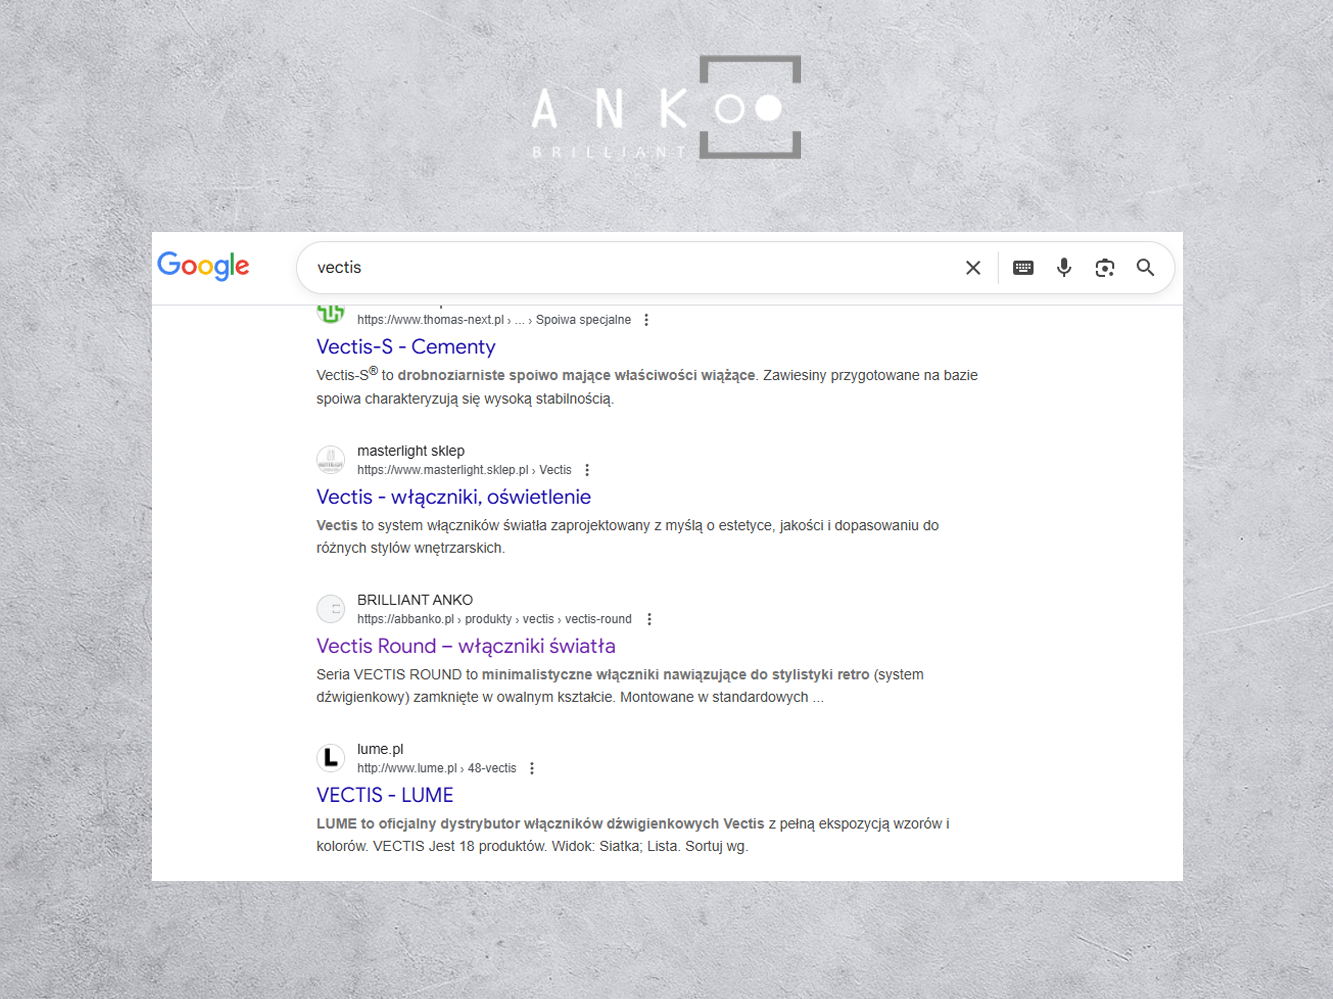Viewport: 1333px width, 999px height.
Task: Open the Vectis-S - Cementy result
Action: click(x=406, y=347)
